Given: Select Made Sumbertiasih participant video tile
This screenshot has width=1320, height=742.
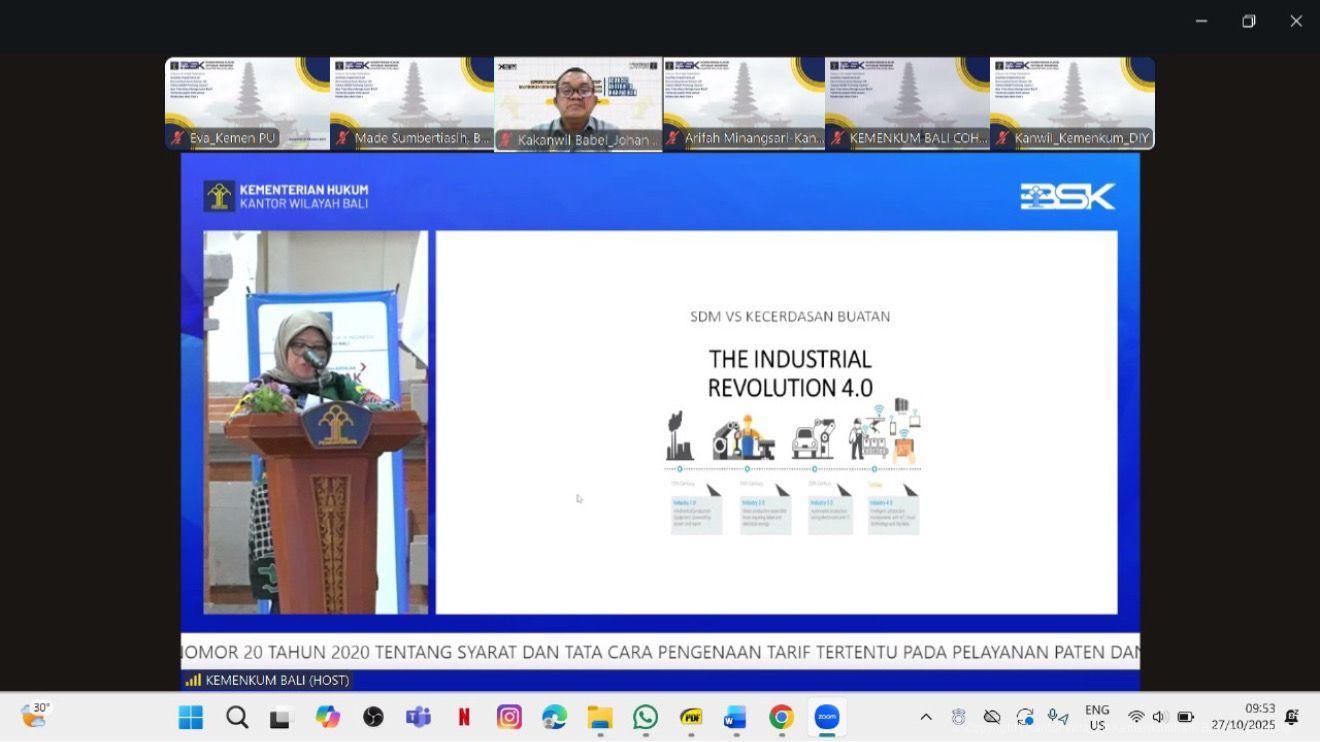Looking at the screenshot, I should tap(412, 103).
